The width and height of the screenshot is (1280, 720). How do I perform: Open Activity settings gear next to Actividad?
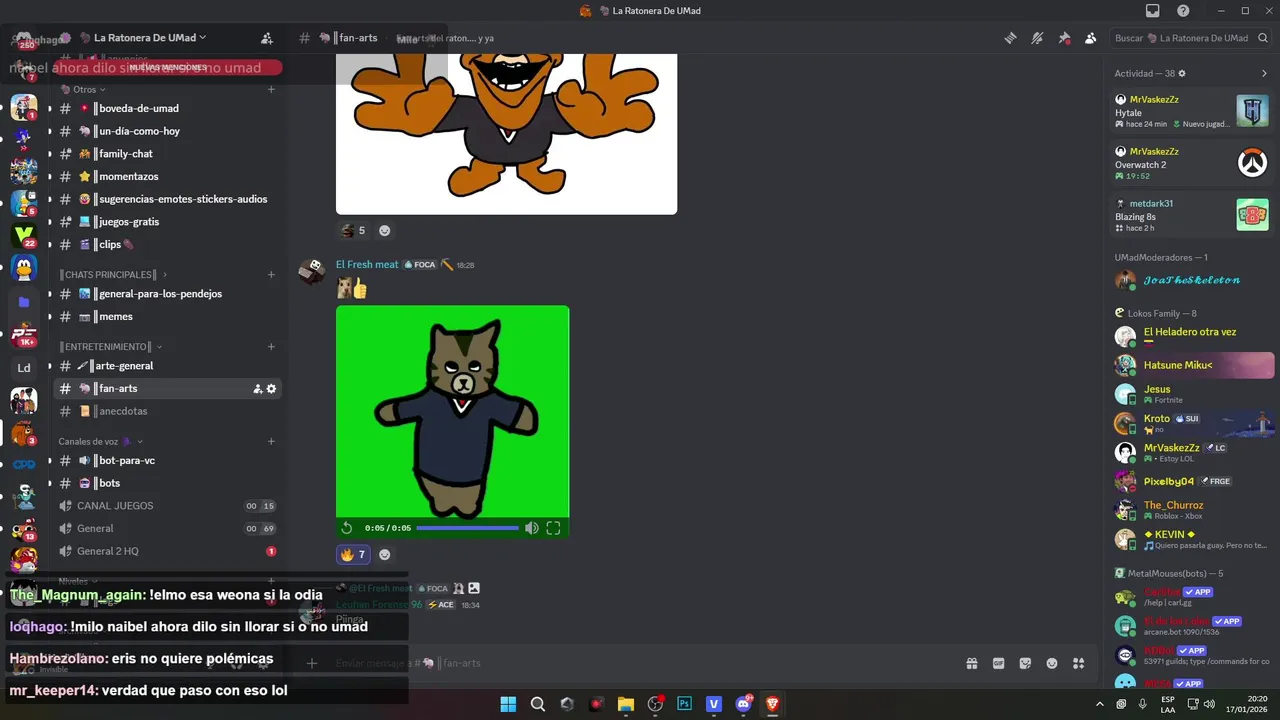(1182, 73)
